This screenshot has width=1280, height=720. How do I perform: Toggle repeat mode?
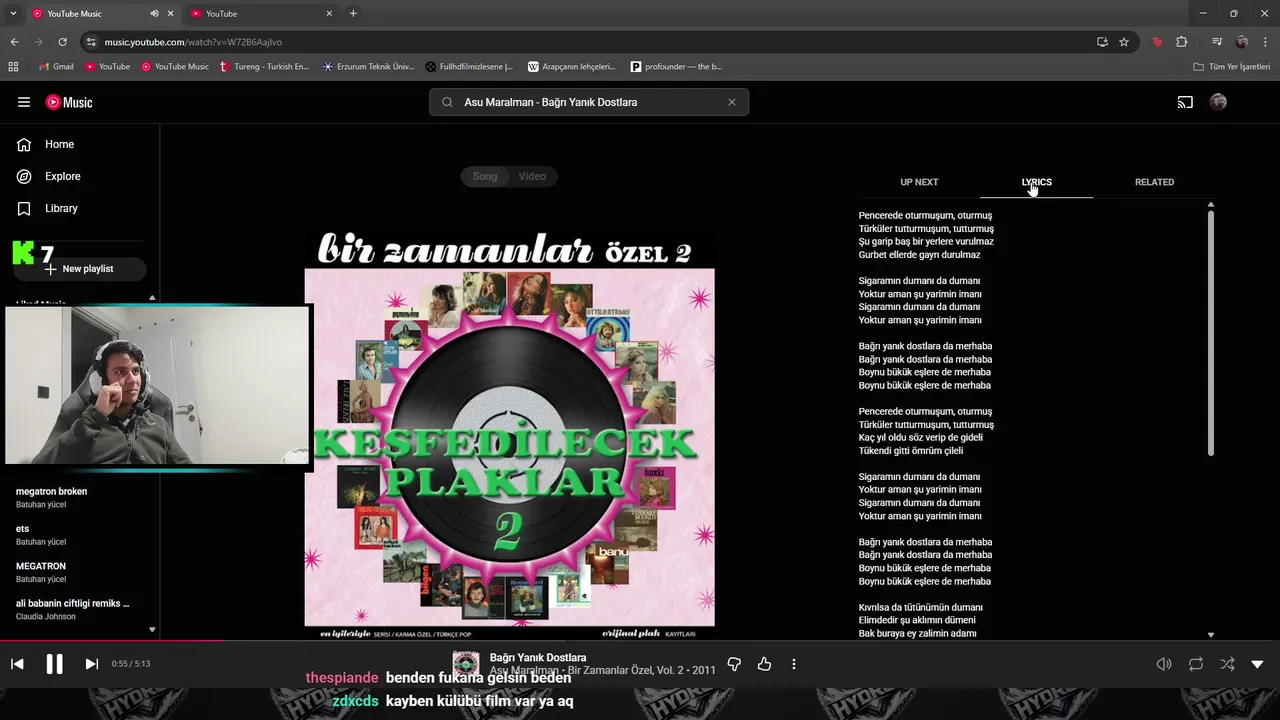[1196, 664]
